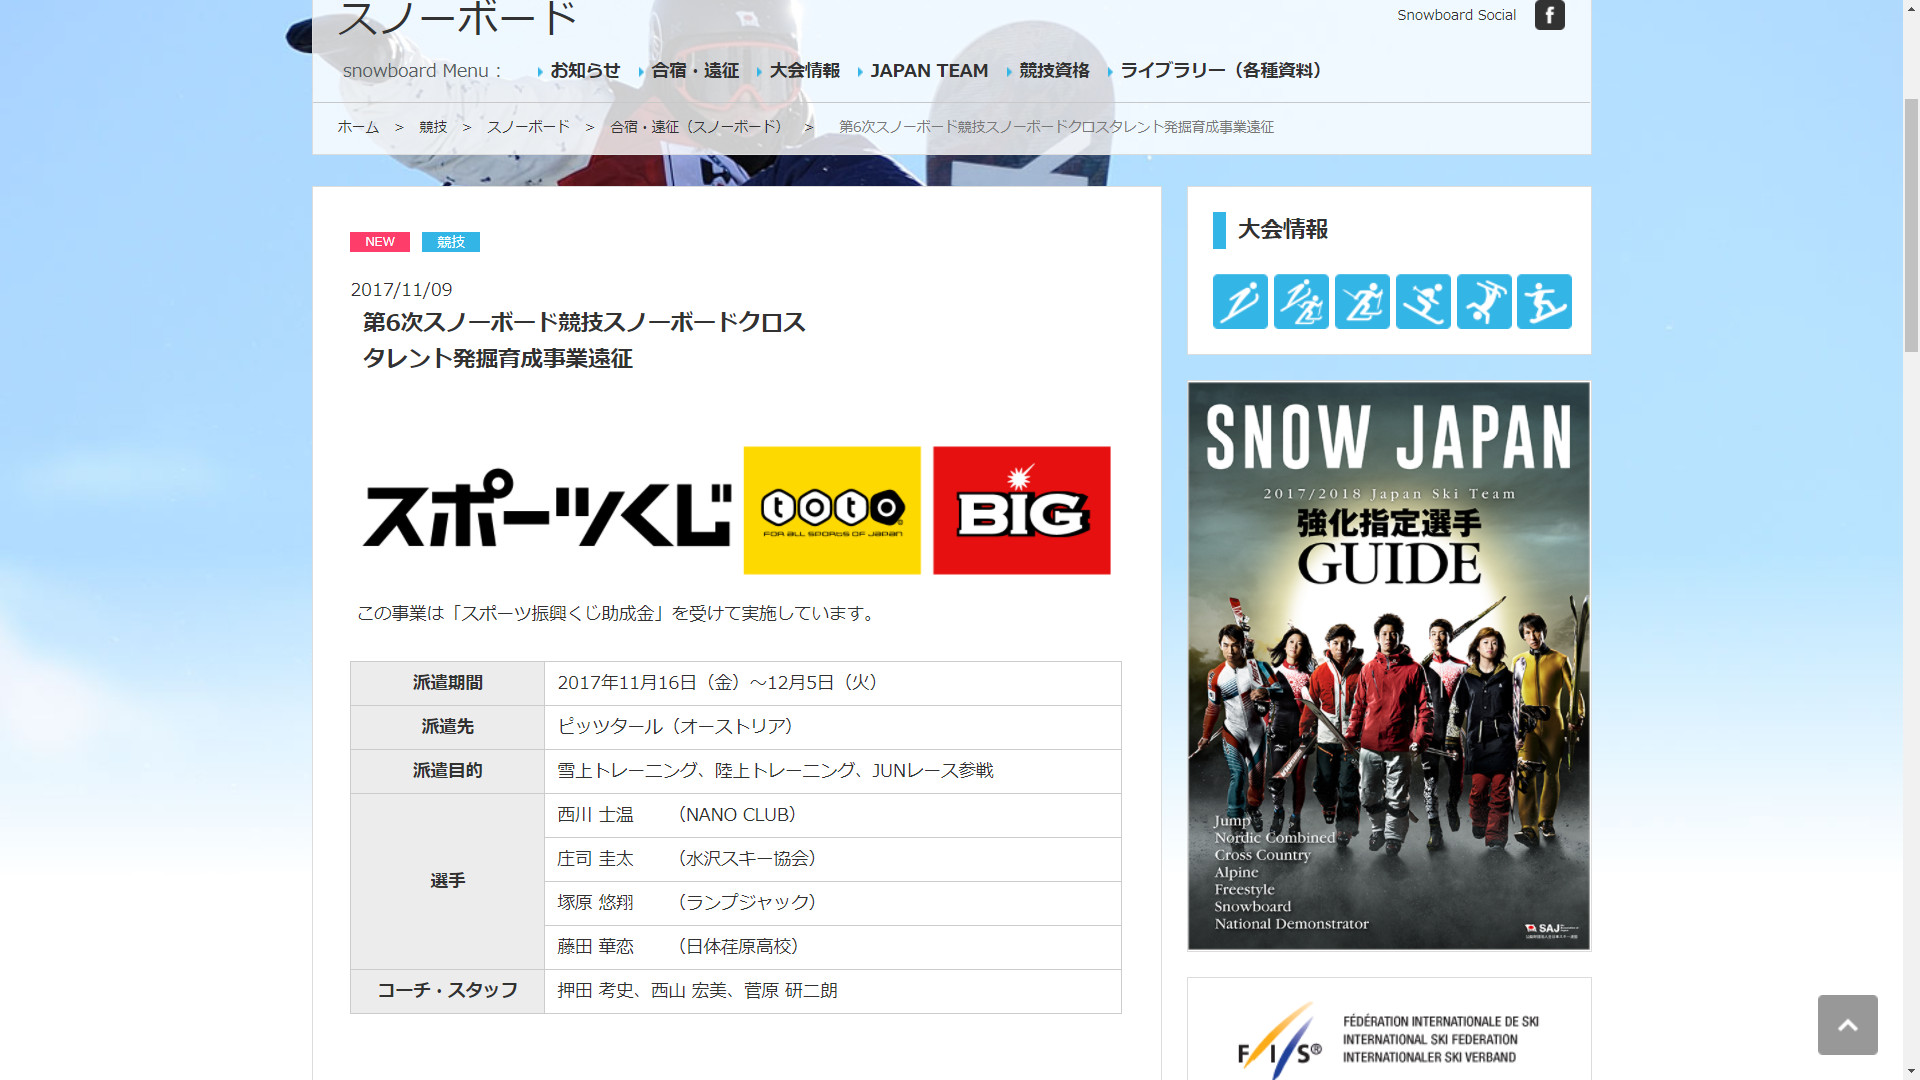Open the お知らせ menu item
This screenshot has width=1920, height=1080.
[x=584, y=71]
